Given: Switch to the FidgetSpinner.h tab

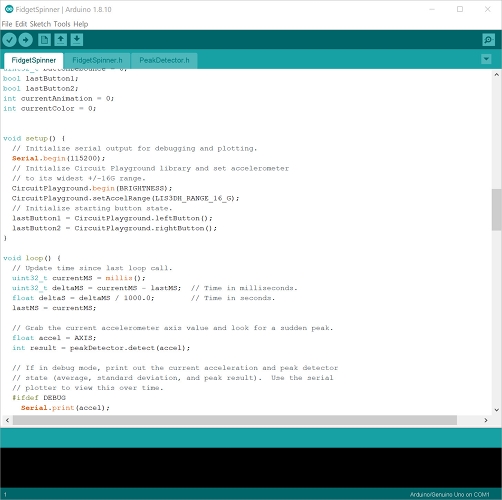Looking at the screenshot, I should click(97, 60).
